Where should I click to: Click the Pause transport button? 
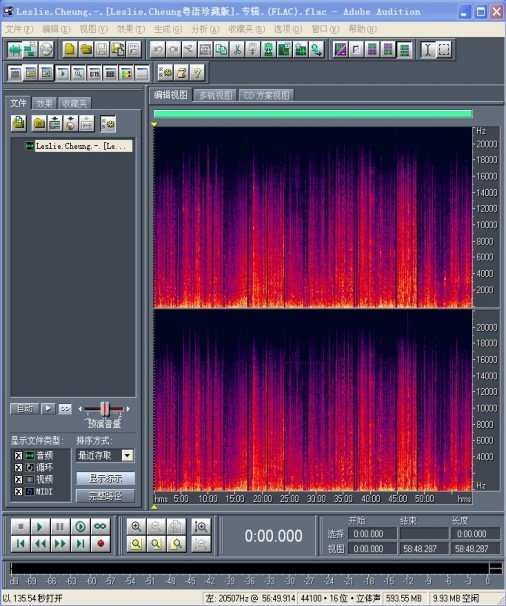point(60,526)
